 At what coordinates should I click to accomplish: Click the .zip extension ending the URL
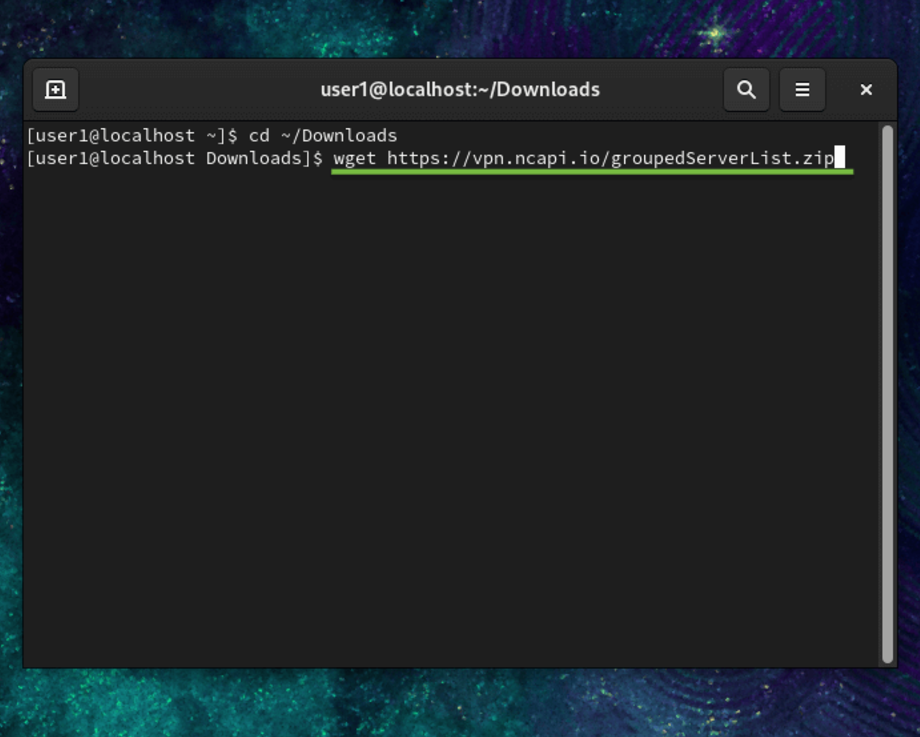(813, 158)
